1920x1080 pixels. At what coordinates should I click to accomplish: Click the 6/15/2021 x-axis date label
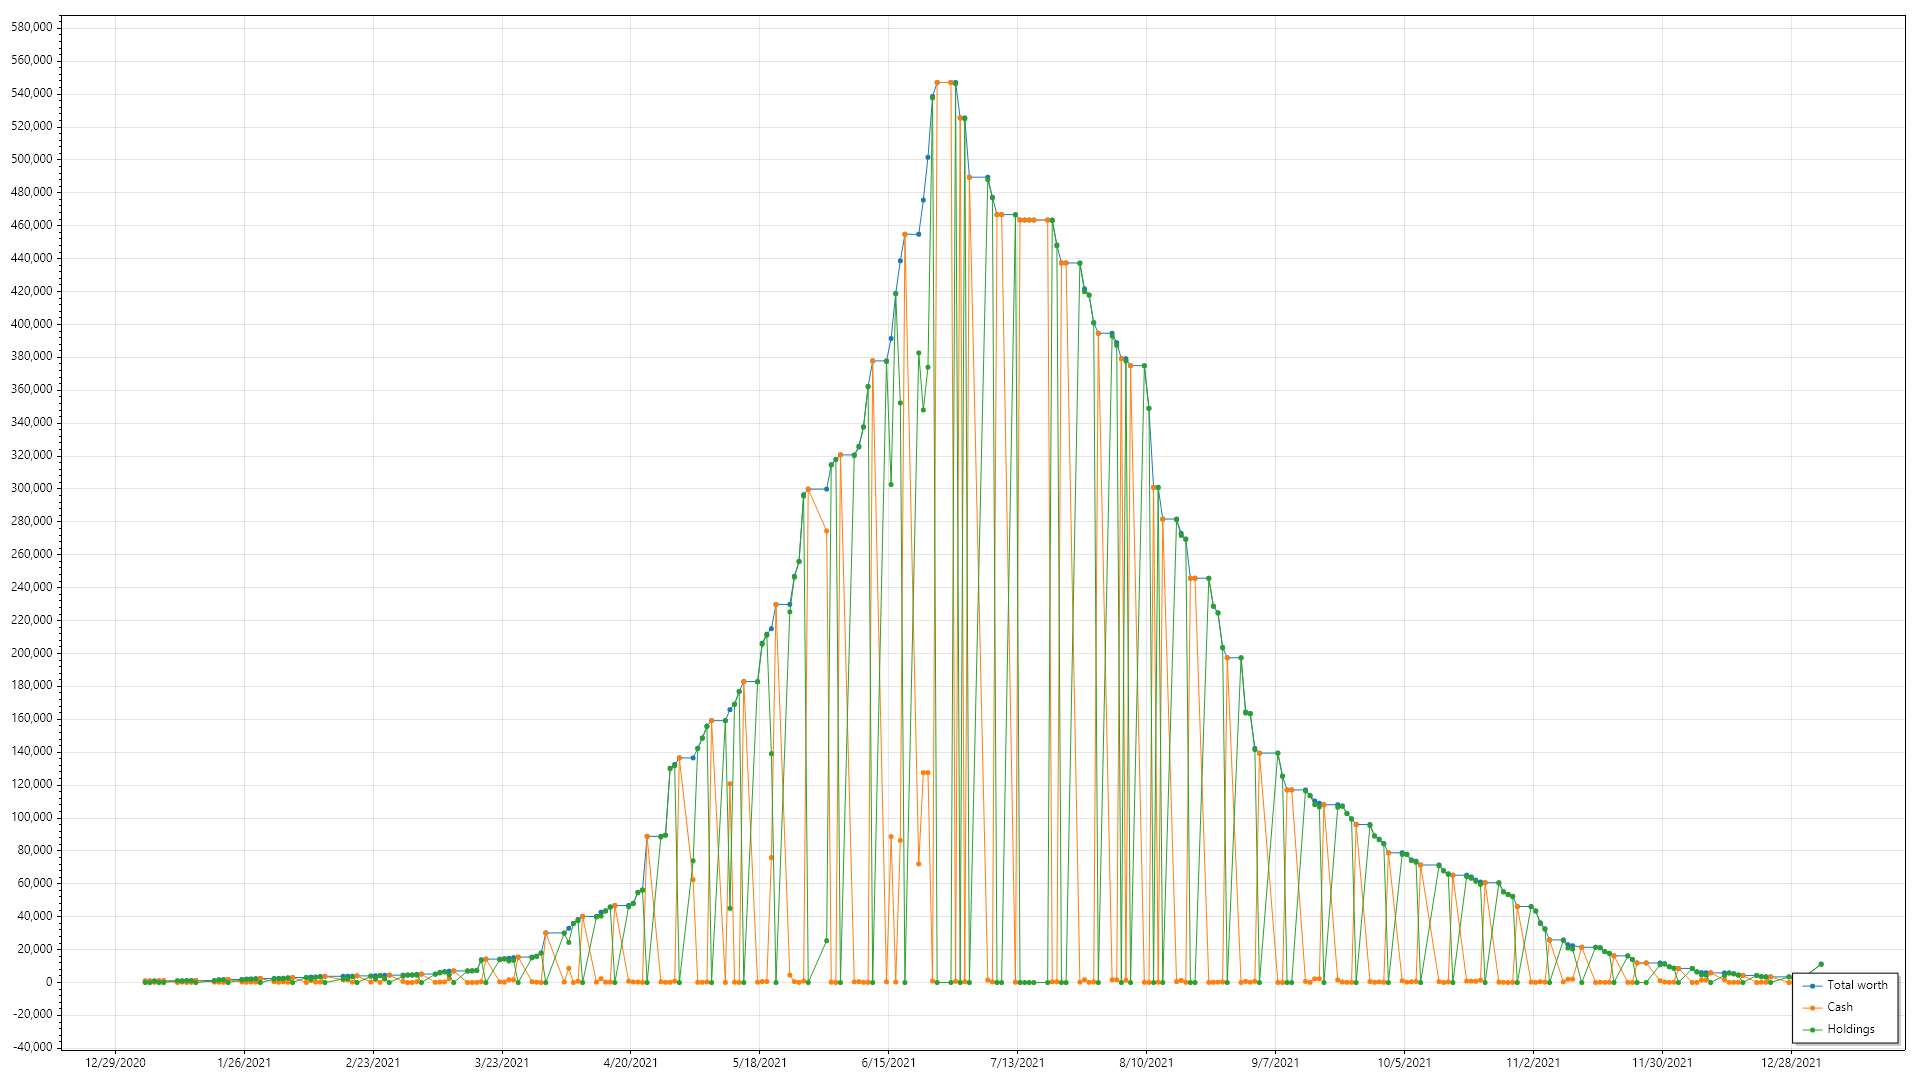888,1063
